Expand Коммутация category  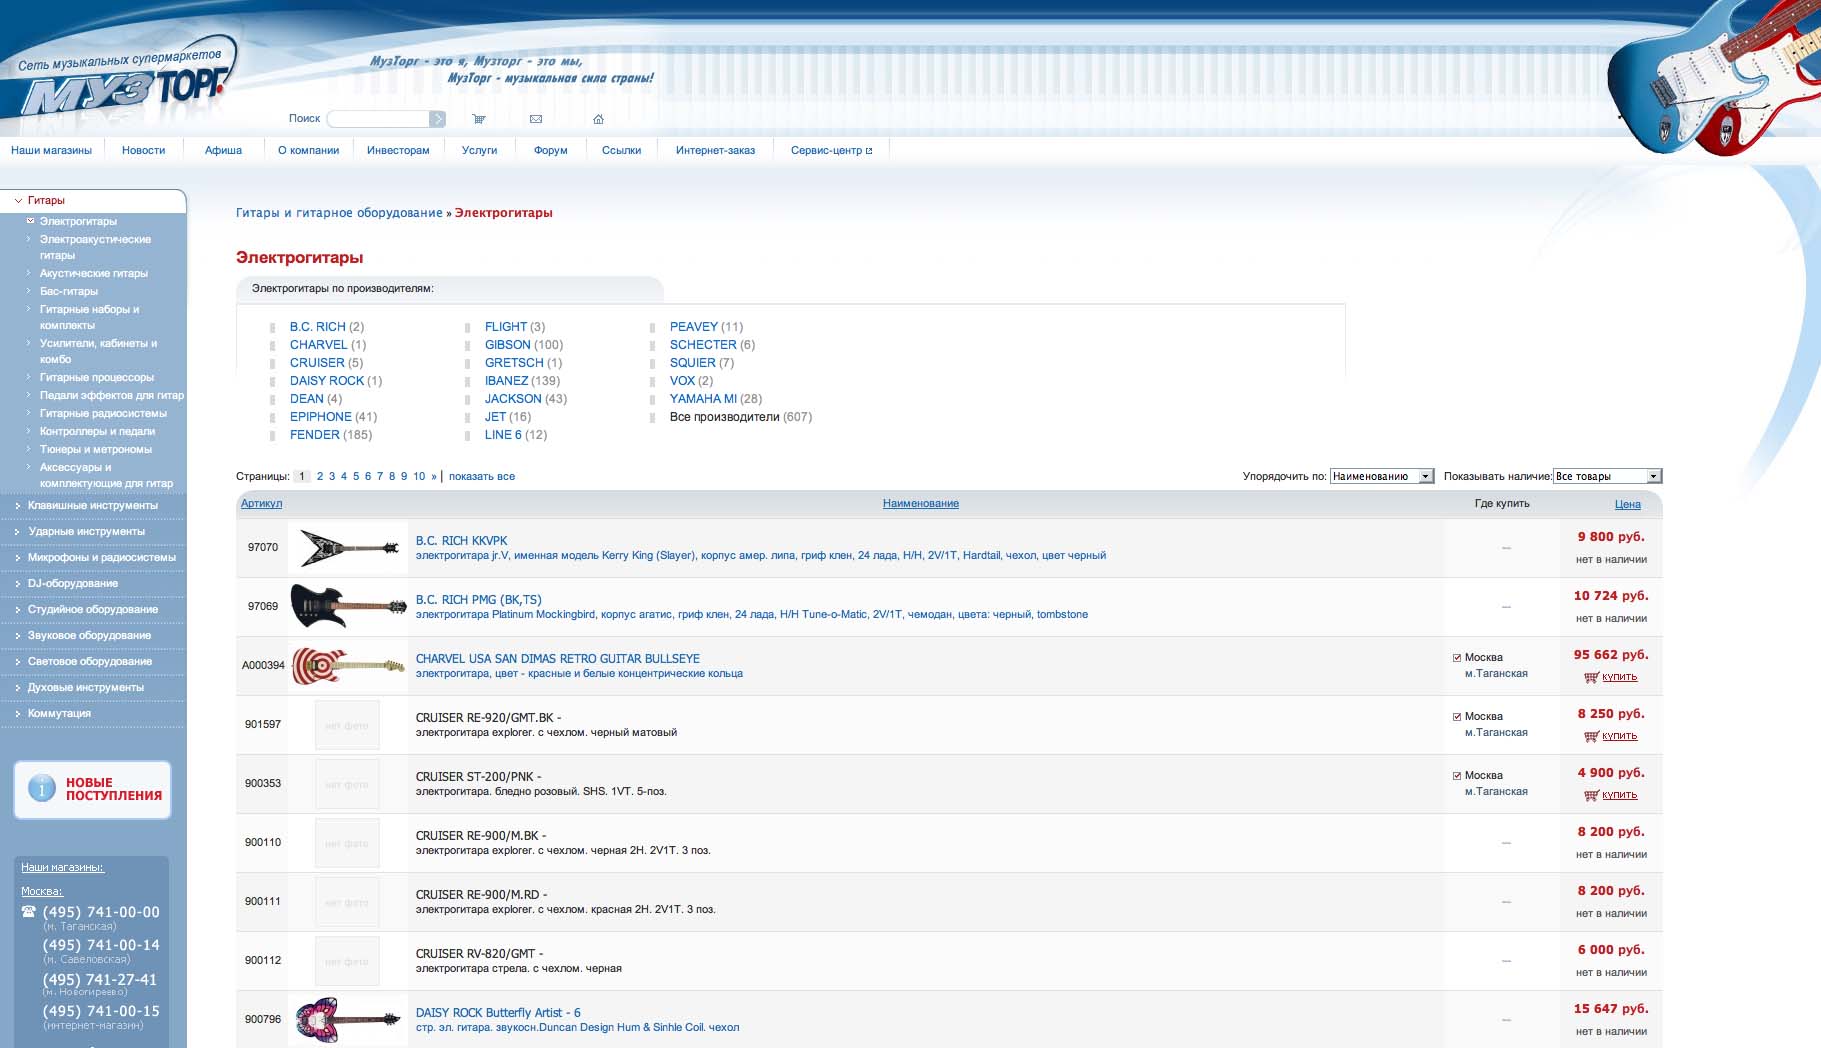coord(59,714)
